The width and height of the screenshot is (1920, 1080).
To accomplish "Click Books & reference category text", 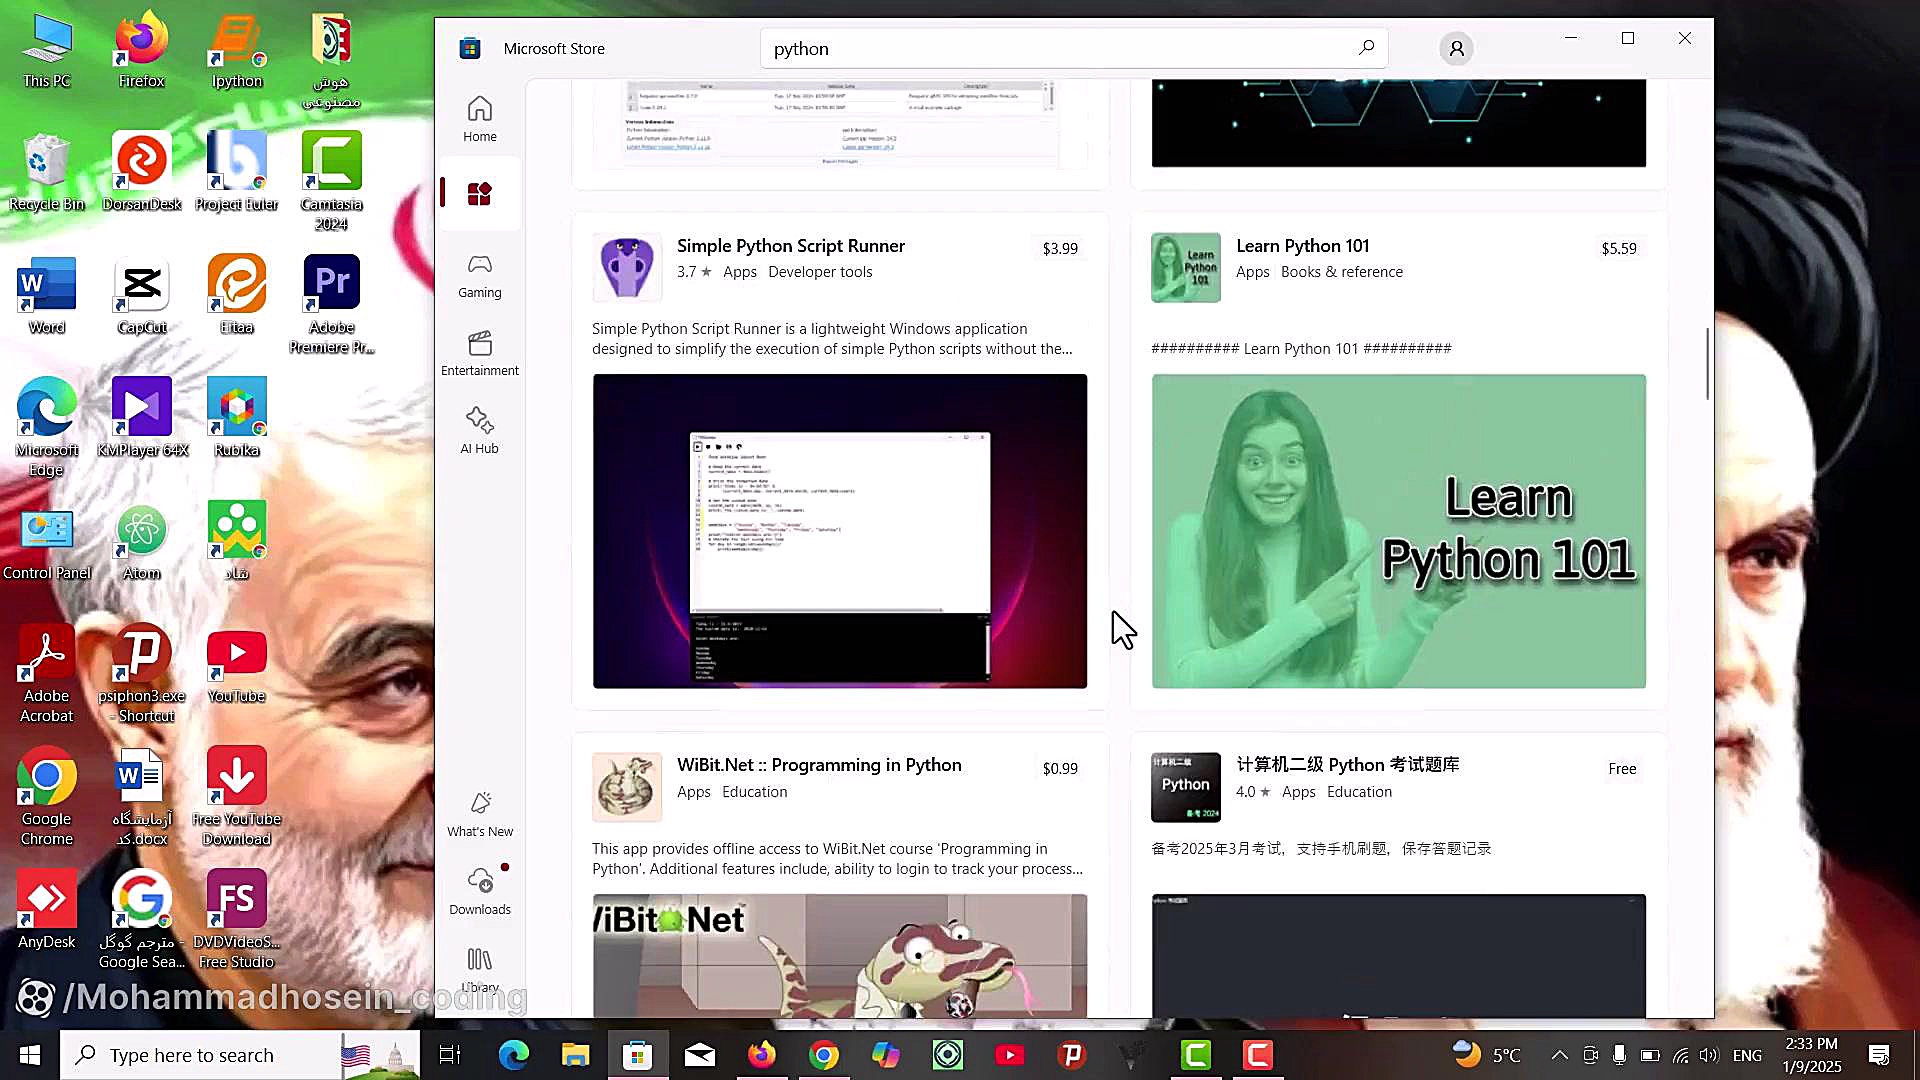I will (1341, 272).
